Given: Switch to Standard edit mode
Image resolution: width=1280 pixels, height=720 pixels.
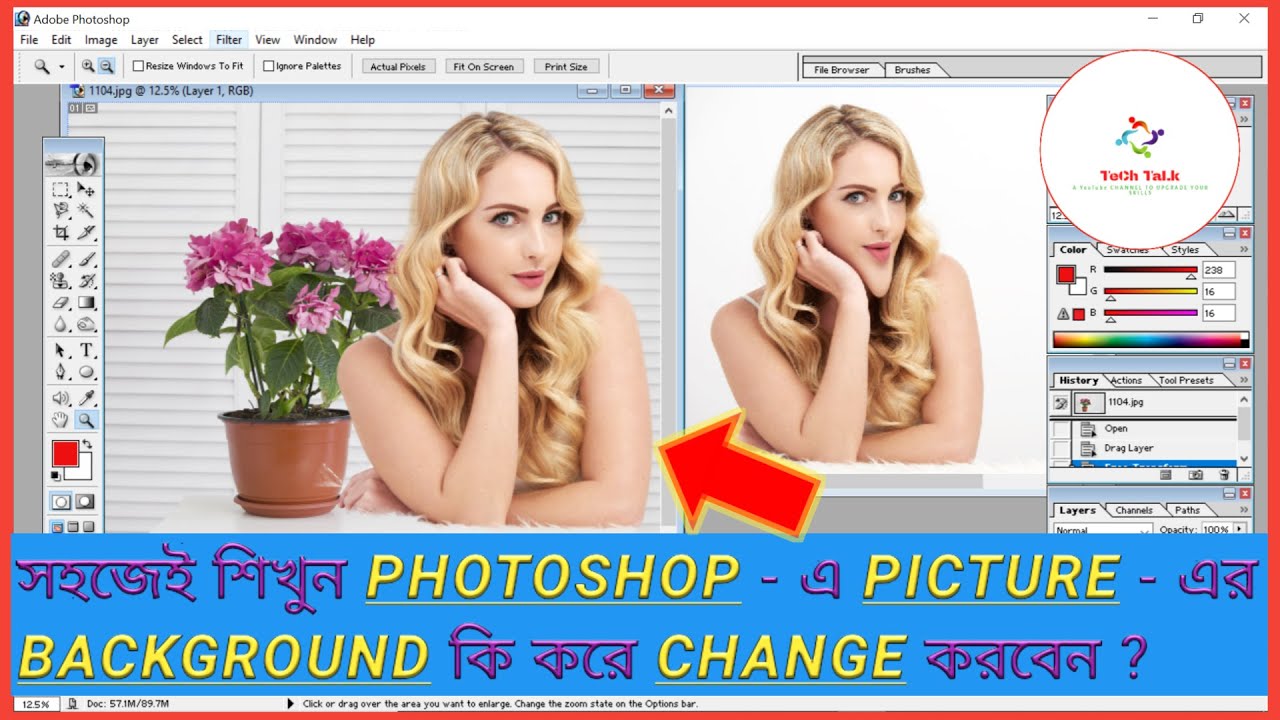Looking at the screenshot, I should click(x=61, y=501).
